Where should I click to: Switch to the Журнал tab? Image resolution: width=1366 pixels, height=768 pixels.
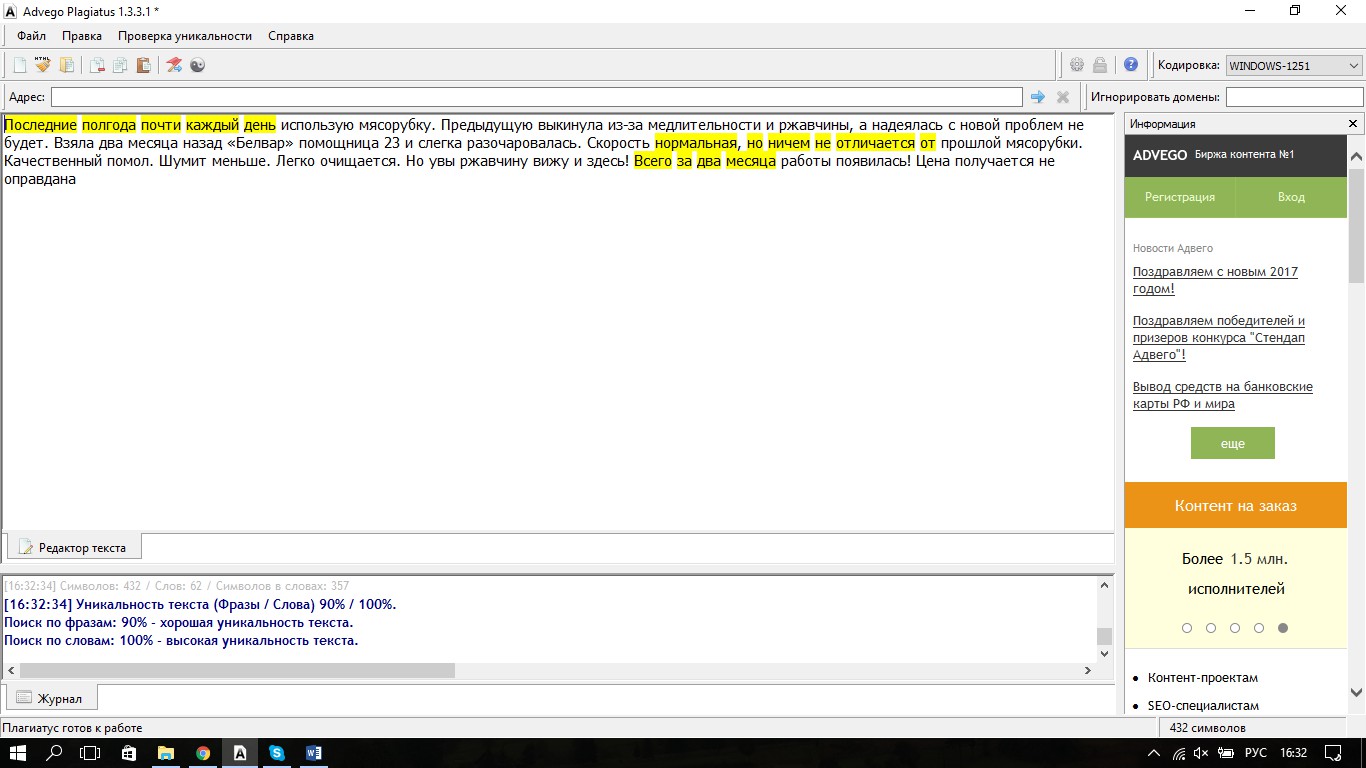[x=52, y=698]
